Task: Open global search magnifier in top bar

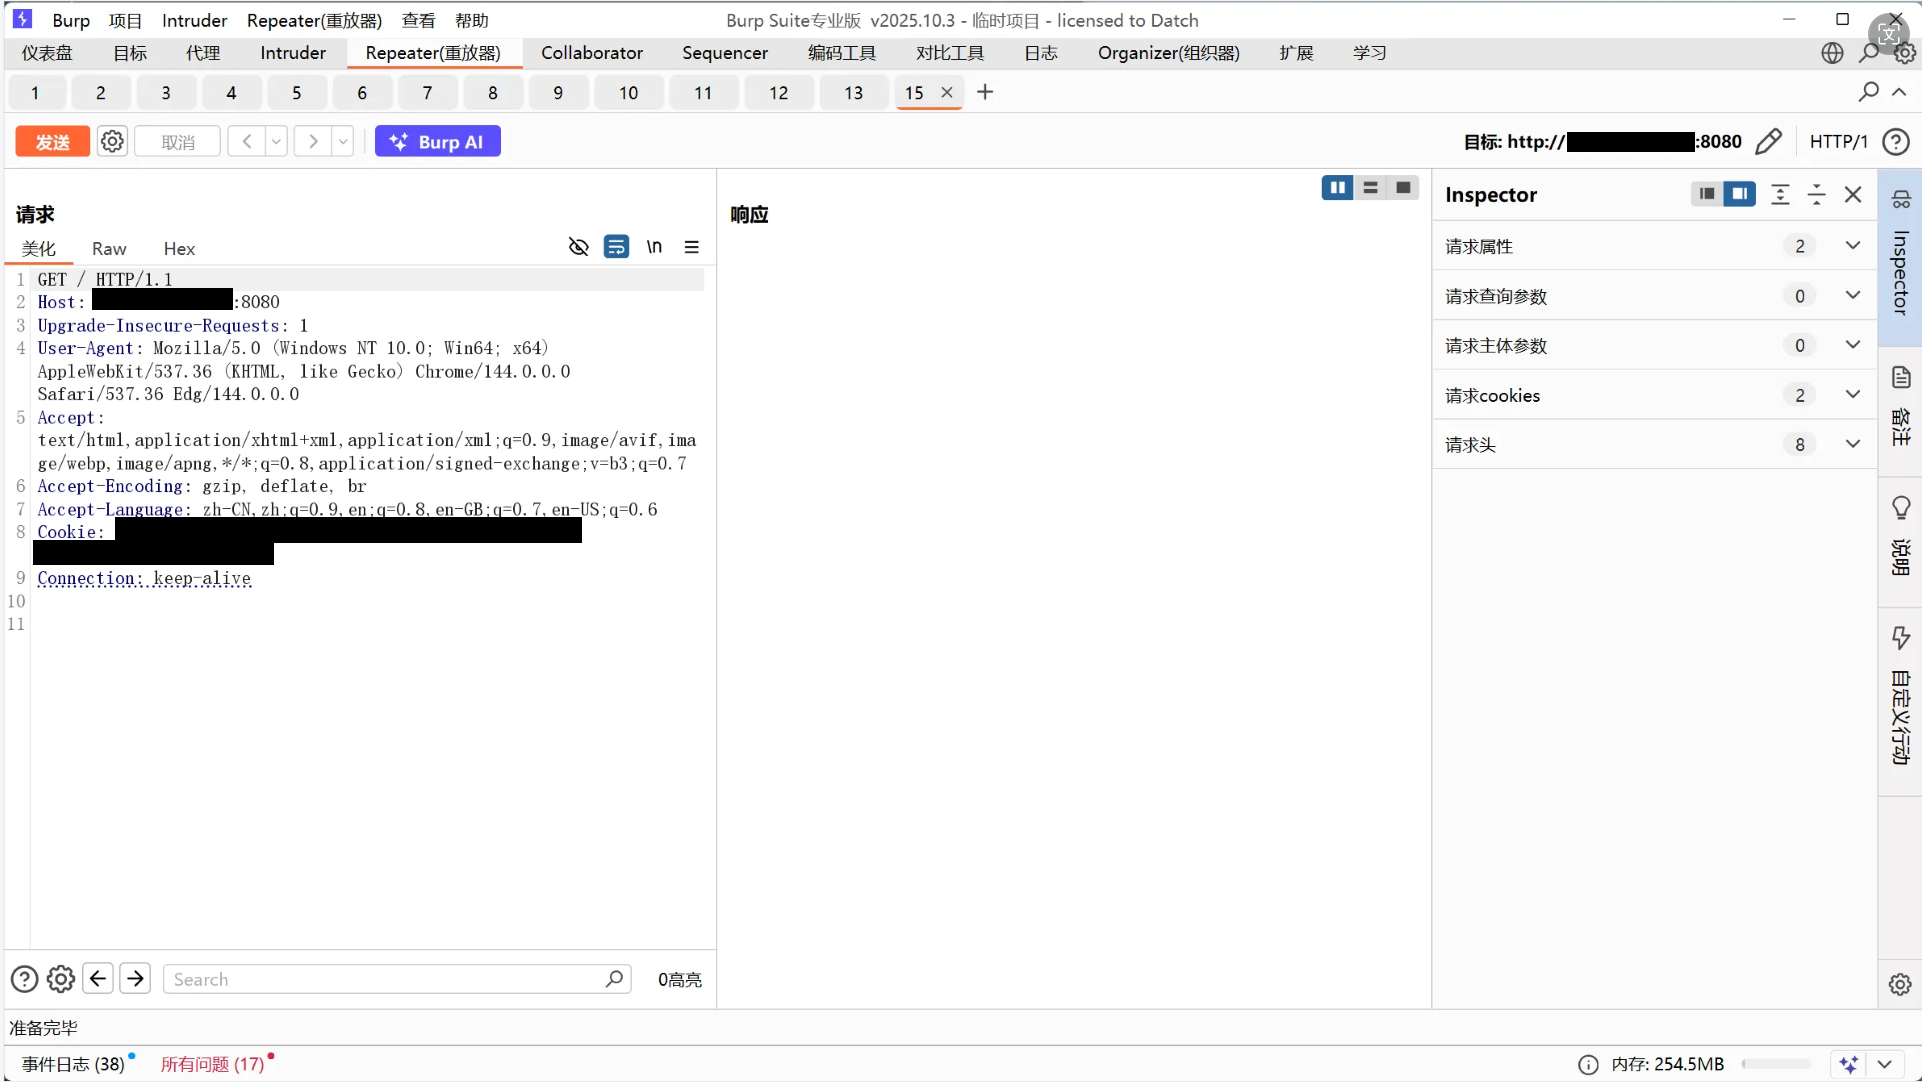Action: (x=1869, y=53)
